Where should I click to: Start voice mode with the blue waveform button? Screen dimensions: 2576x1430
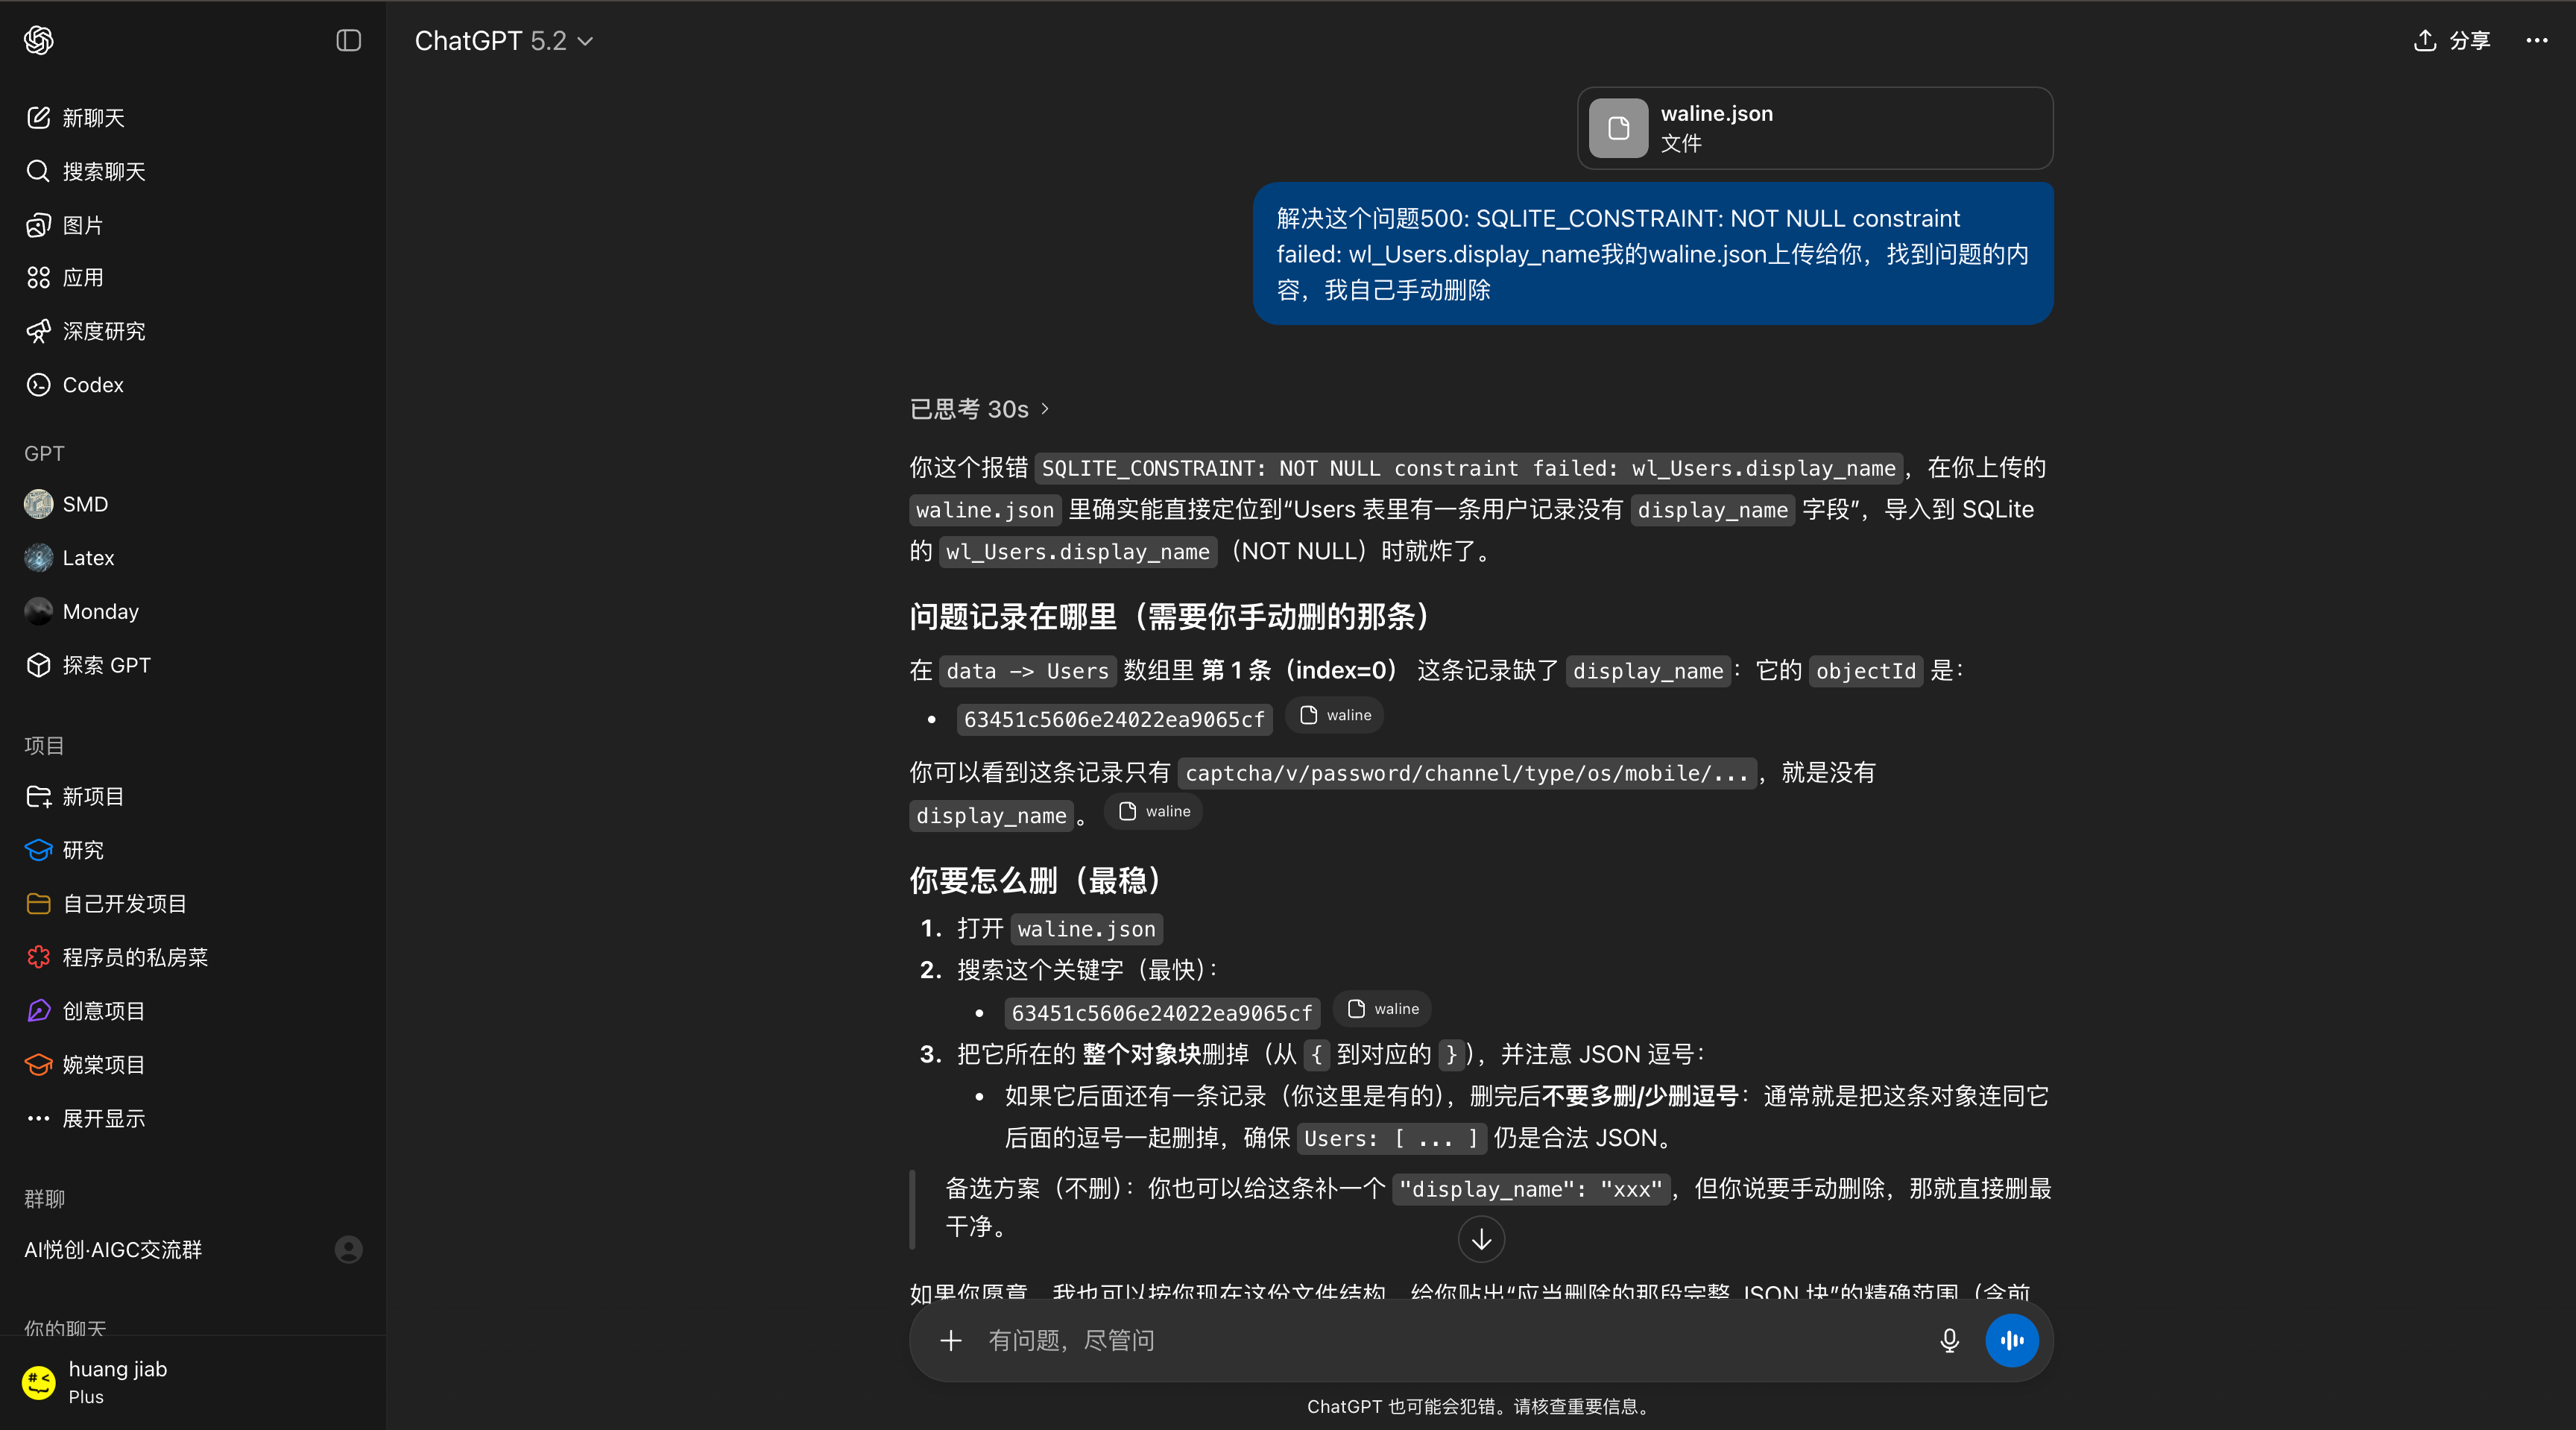tap(2012, 1340)
